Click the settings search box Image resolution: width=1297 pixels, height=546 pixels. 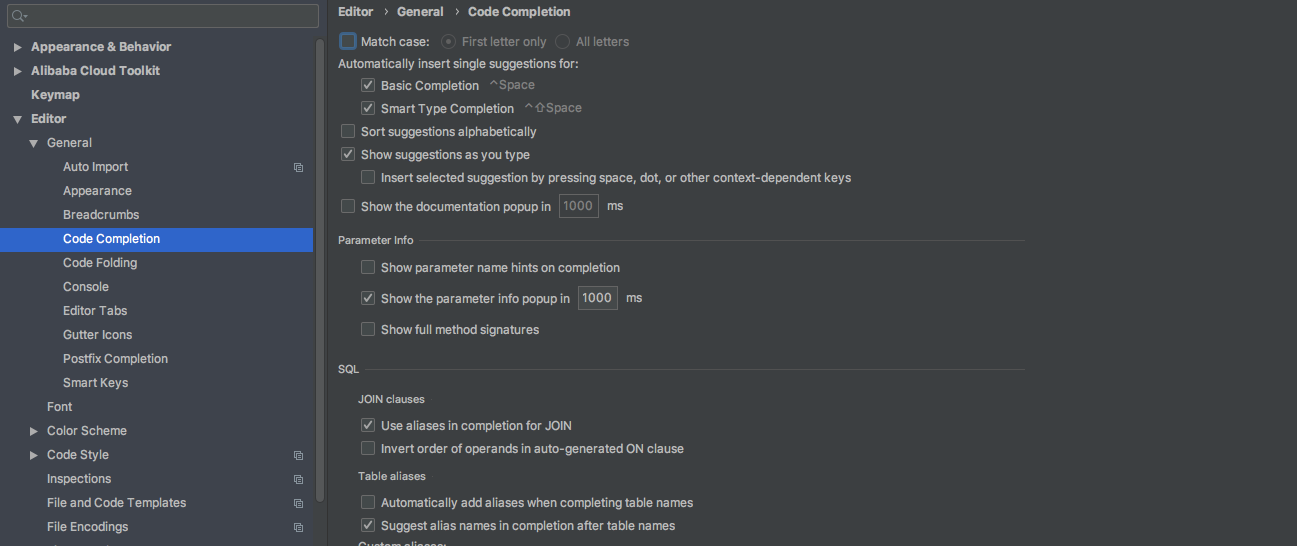click(170, 17)
